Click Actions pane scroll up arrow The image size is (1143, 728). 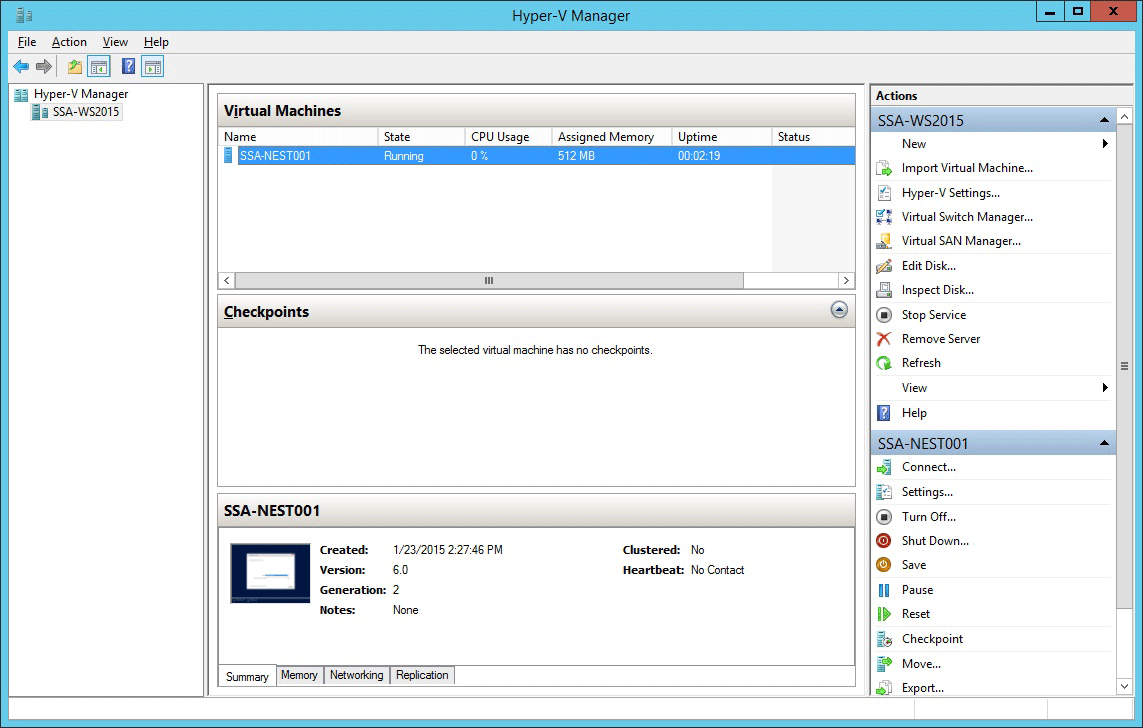[x=1124, y=117]
